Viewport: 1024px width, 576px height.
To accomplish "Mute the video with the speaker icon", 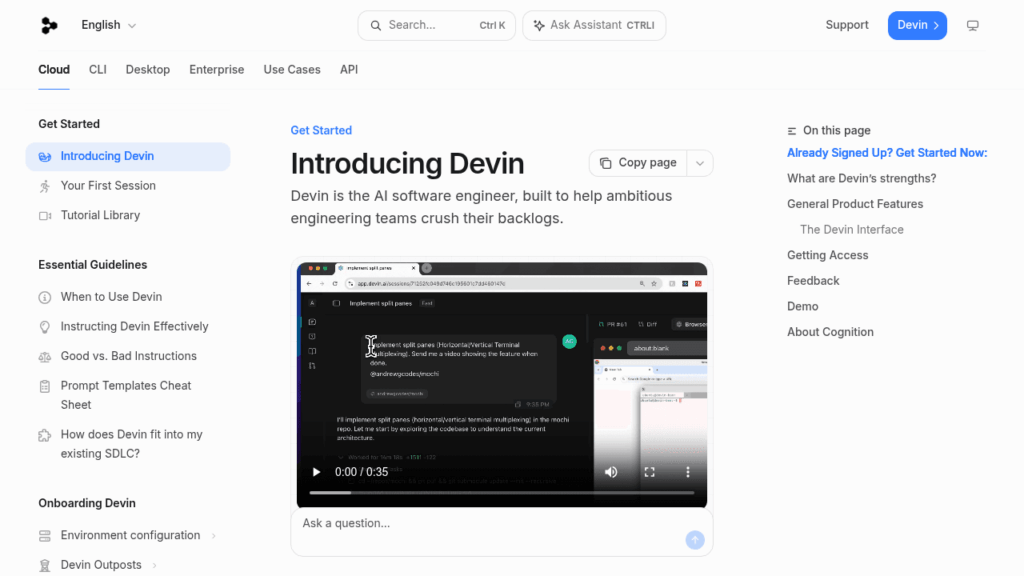I will [x=611, y=472].
